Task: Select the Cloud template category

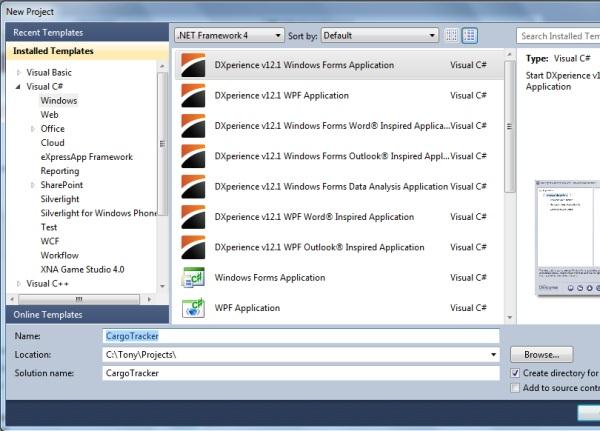Action: click(x=52, y=143)
